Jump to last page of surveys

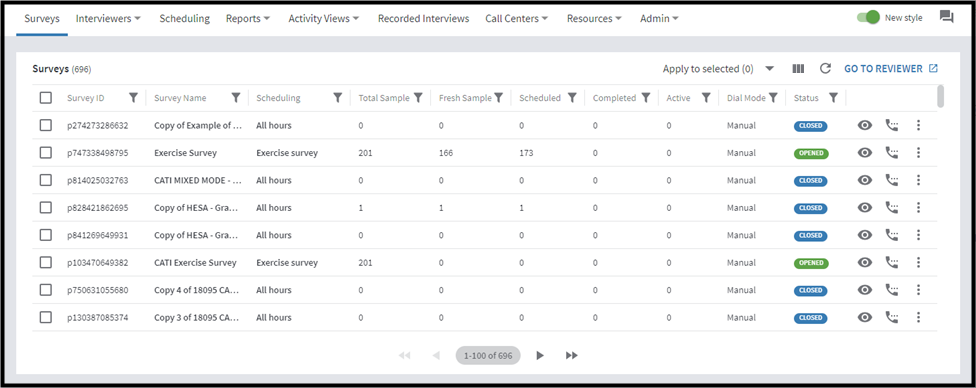tap(571, 355)
